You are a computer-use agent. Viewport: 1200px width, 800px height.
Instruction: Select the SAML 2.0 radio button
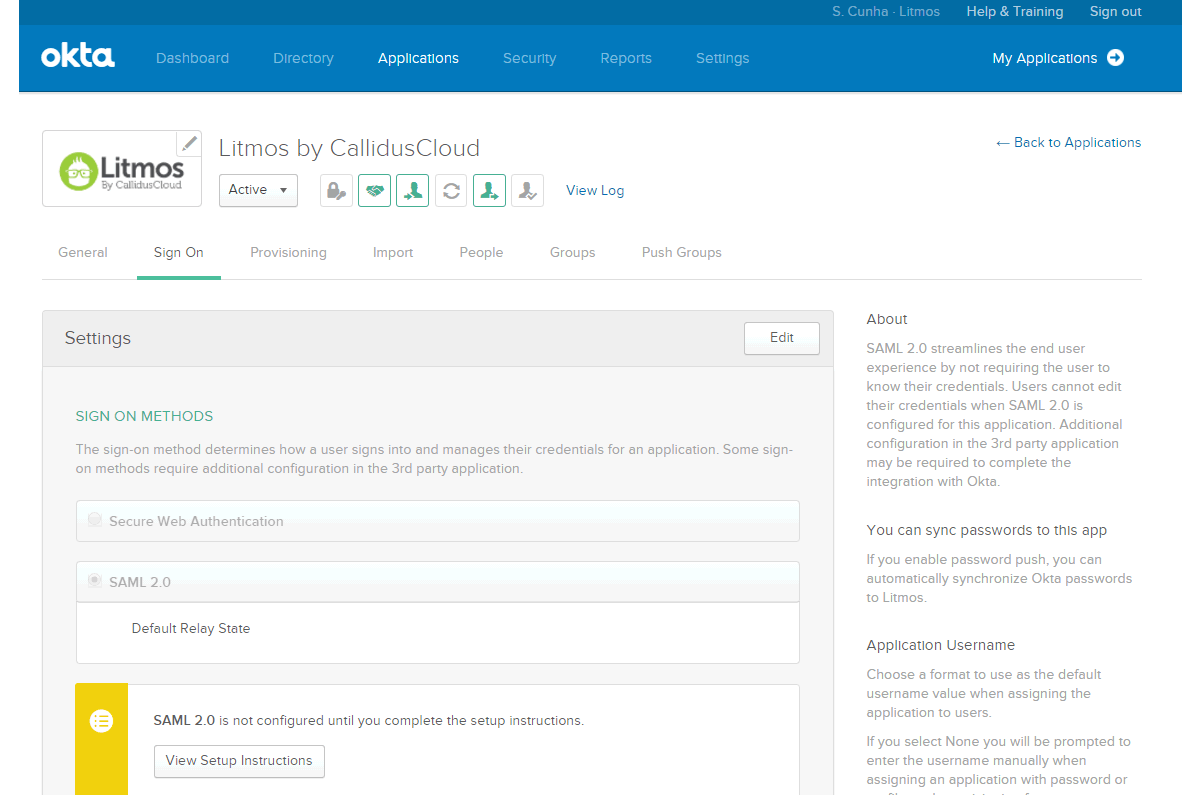tap(94, 580)
